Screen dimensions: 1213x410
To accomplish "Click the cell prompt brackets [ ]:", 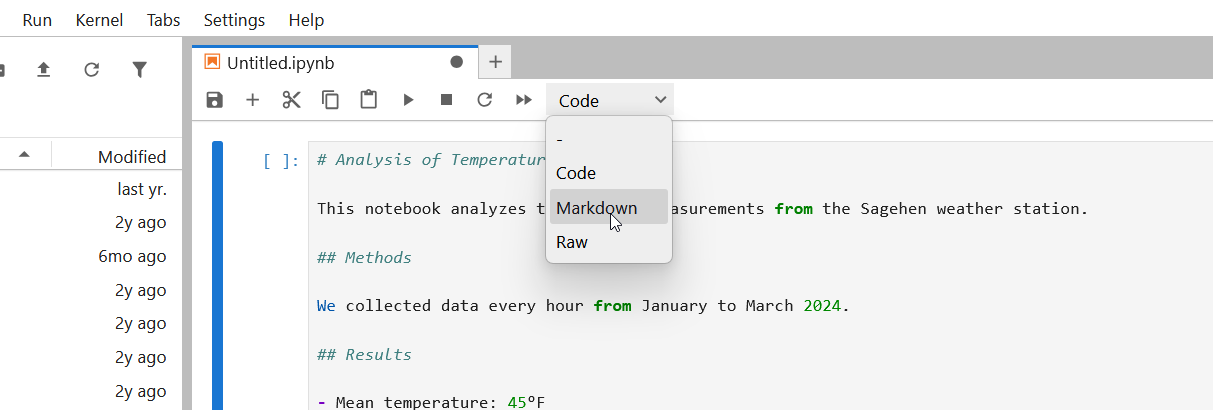I will (280, 161).
